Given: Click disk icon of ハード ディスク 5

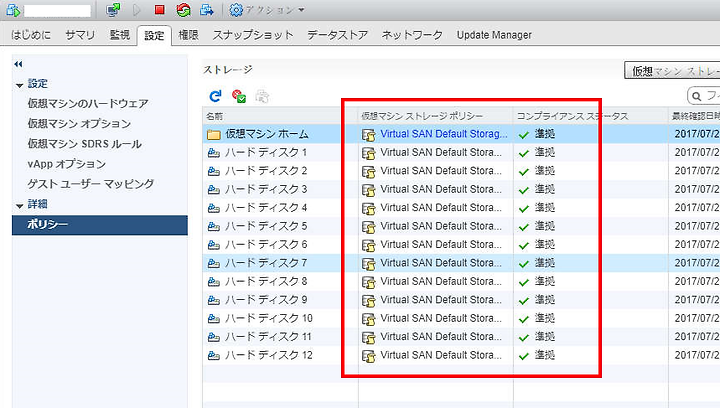Looking at the screenshot, I should 214,226.
